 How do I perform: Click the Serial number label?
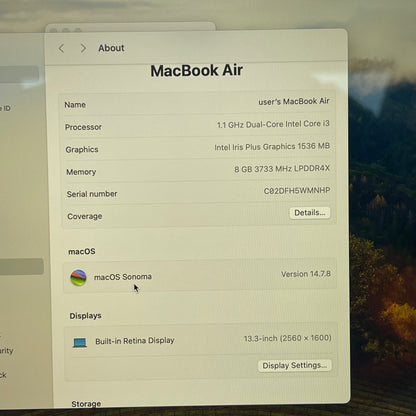click(92, 194)
